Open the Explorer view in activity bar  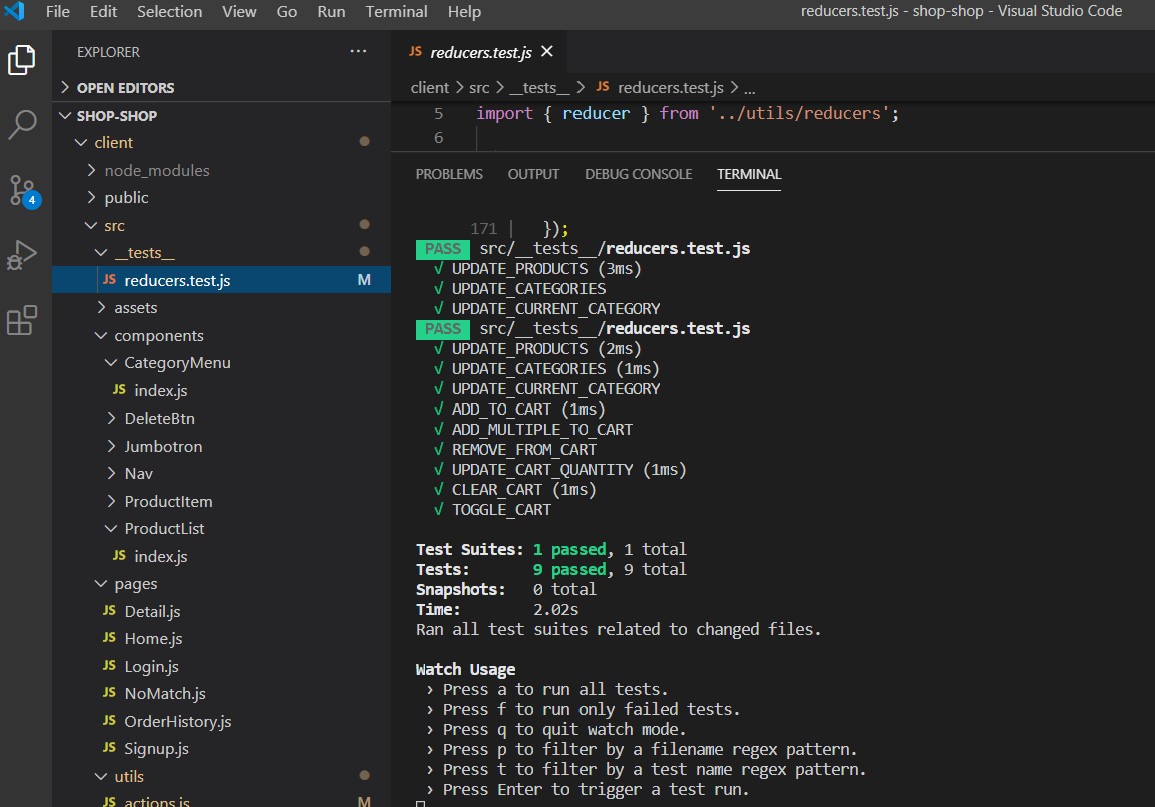tap(21, 60)
